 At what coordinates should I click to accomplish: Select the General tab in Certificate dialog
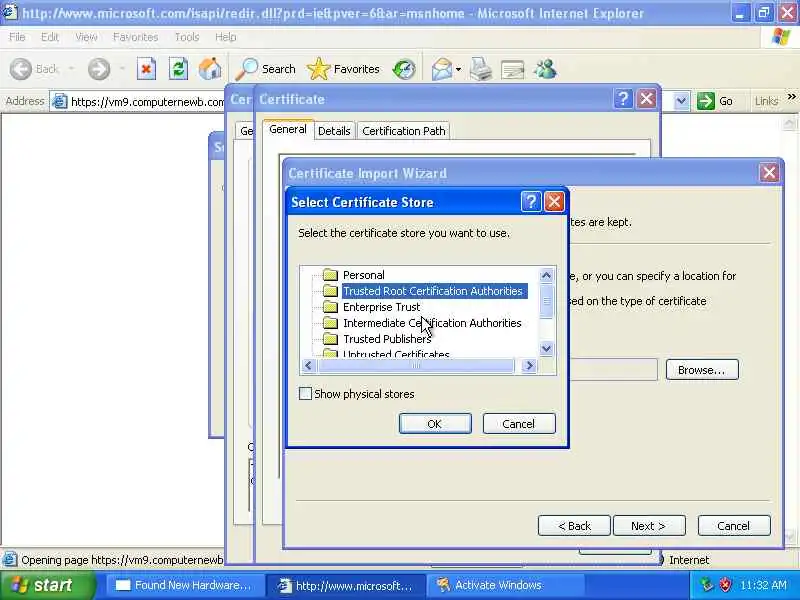tap(288, 130)
